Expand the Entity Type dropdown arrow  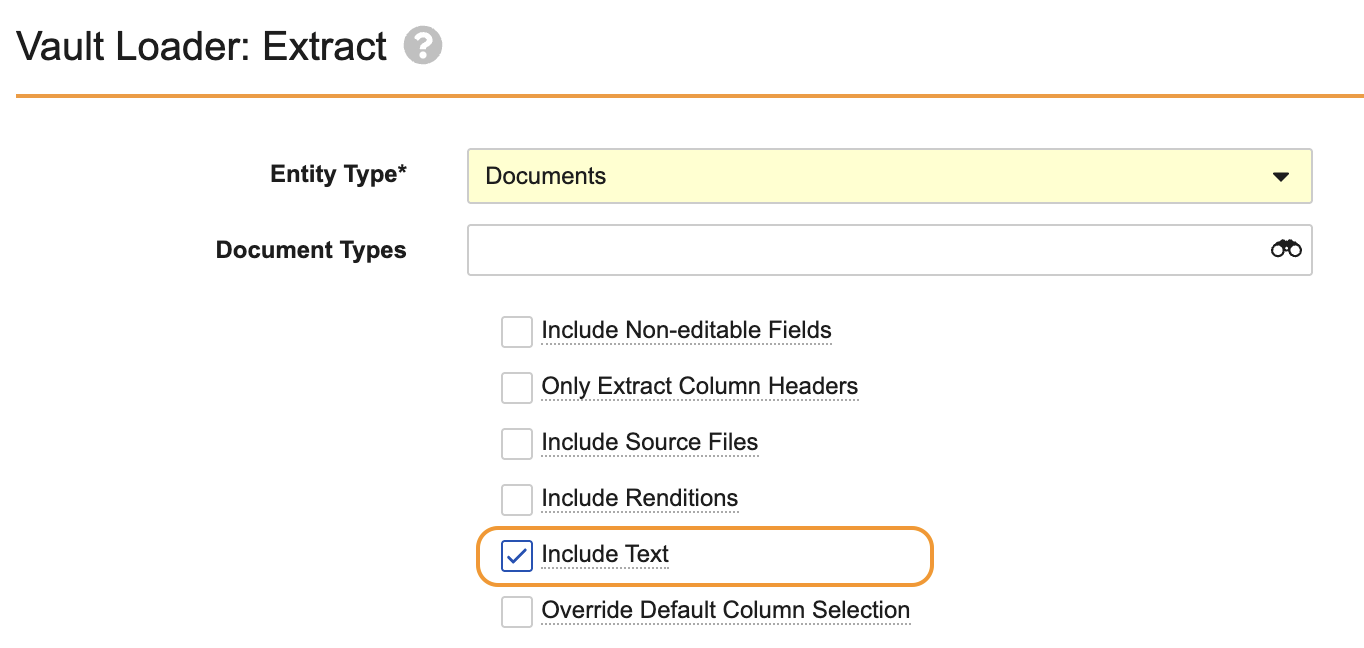(1280, 177)
